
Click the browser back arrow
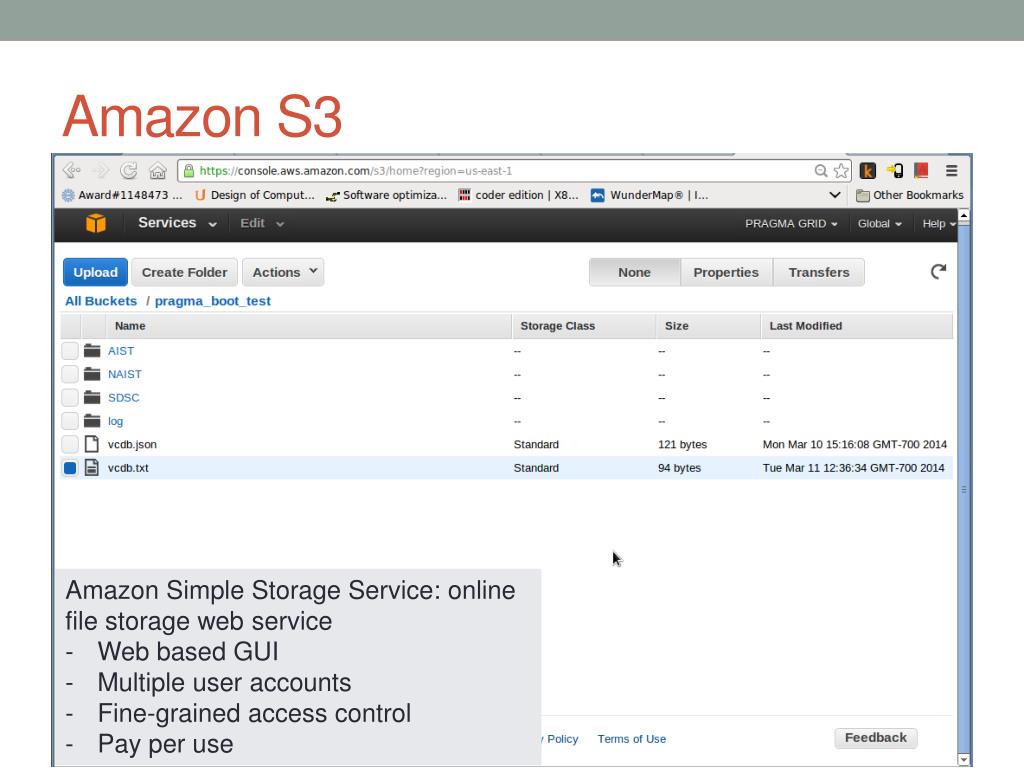click(71, 170)
